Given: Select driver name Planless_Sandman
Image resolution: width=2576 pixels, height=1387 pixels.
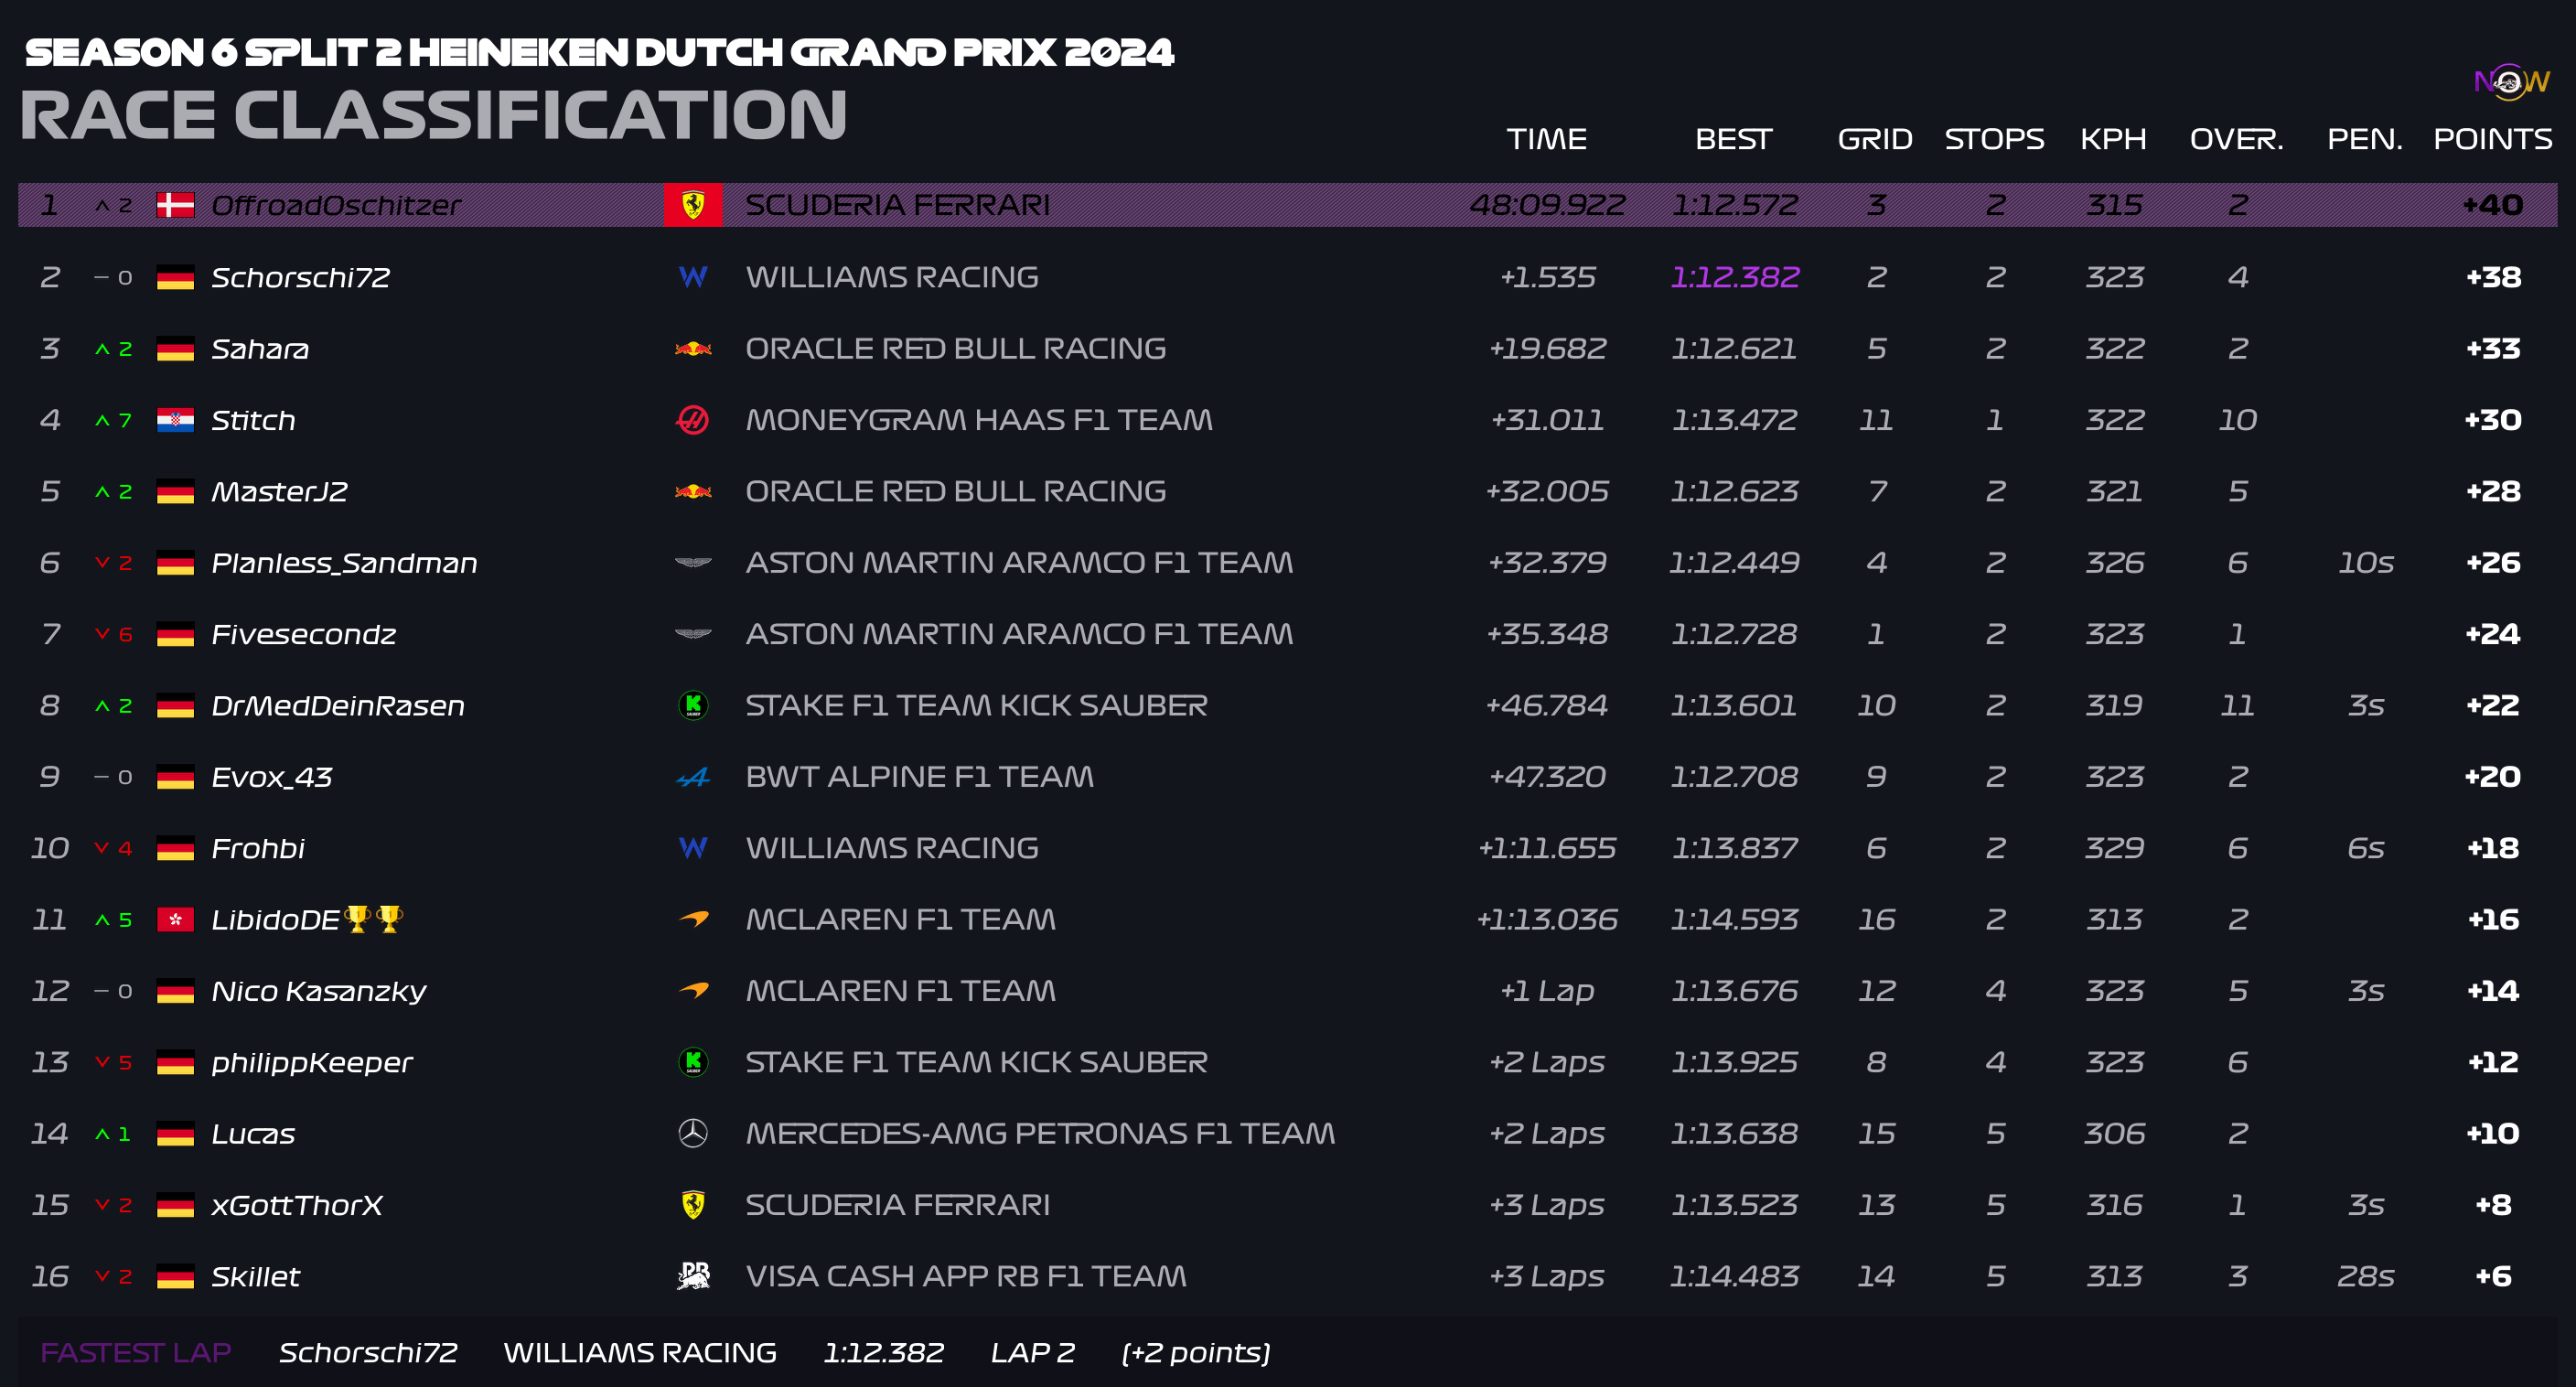Looking at the screenshot, I should click(344, 563).
